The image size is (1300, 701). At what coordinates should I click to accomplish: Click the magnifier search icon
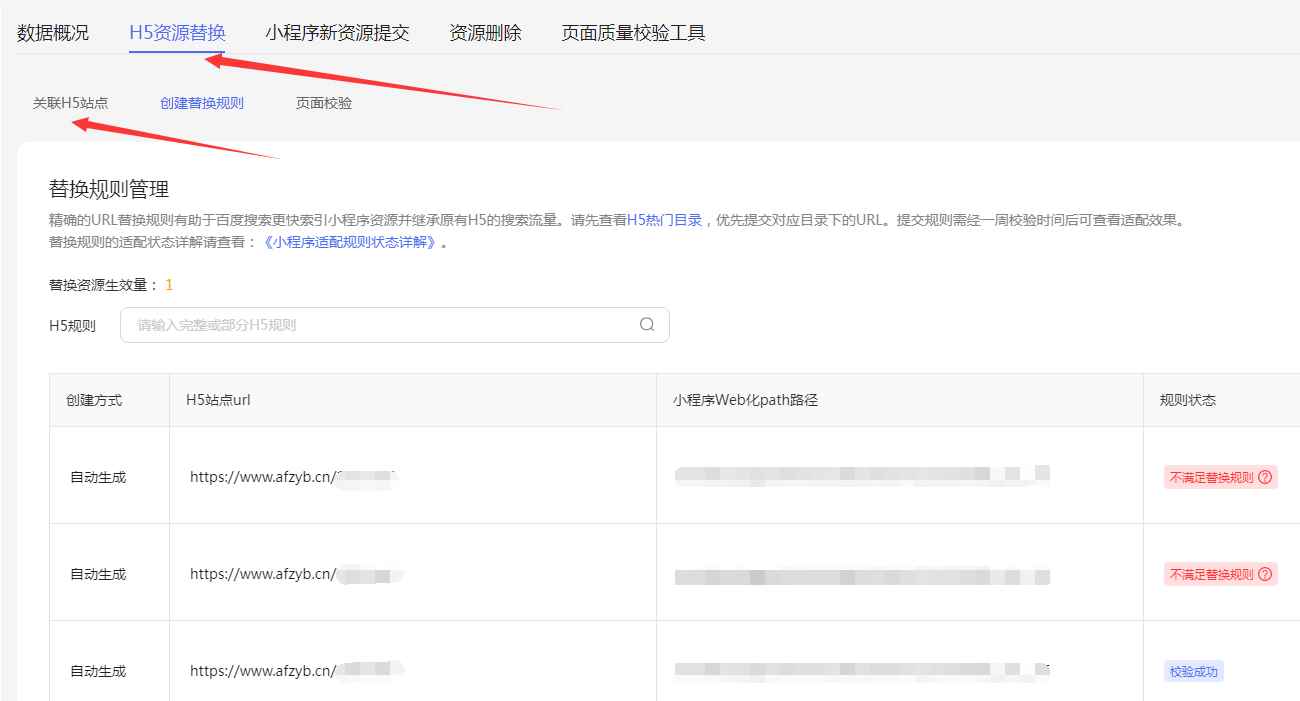(x=647, y=325)
